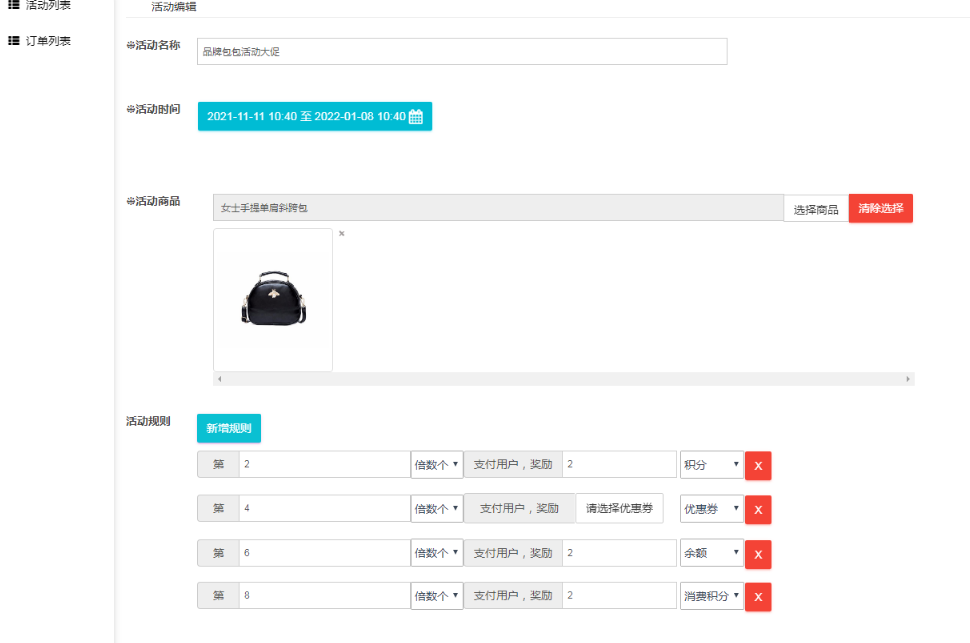
Task: Open the 积分 reward type dropdown
Action: [x=711, y=465]
